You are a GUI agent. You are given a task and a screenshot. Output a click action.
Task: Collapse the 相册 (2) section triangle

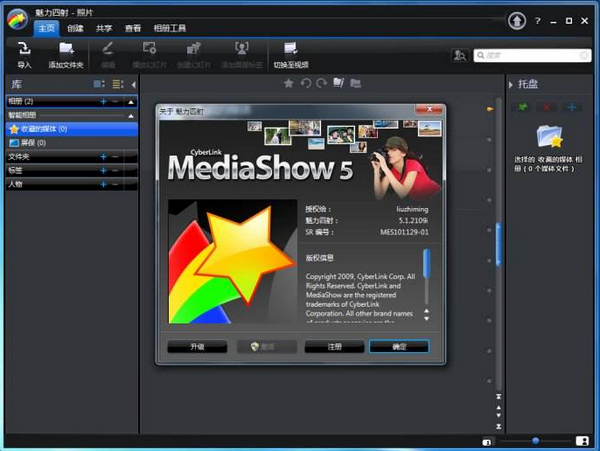tap(131, 102)
